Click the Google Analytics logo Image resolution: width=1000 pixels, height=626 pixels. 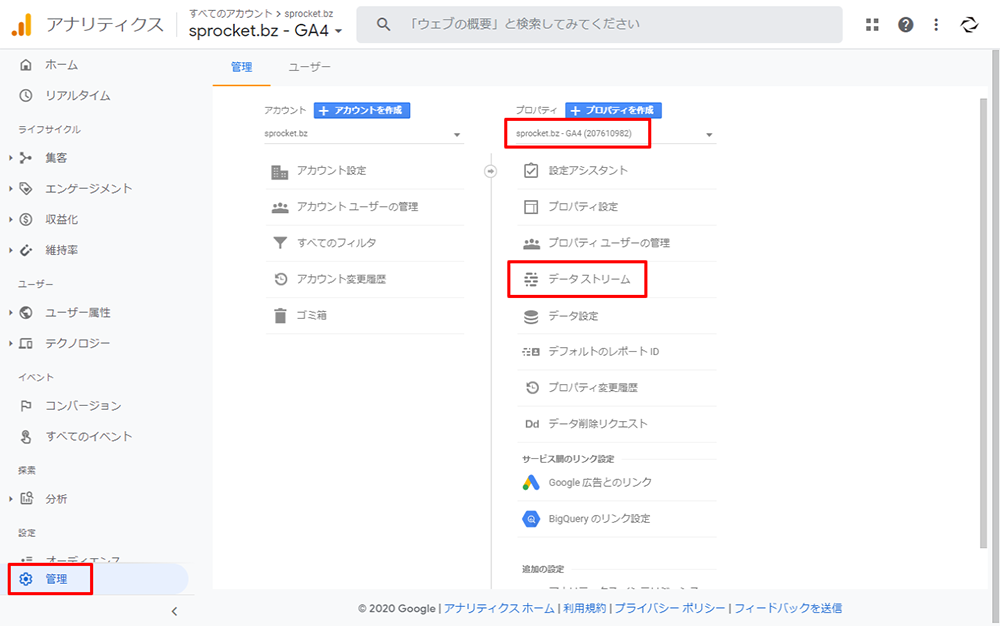click(22, 24)
